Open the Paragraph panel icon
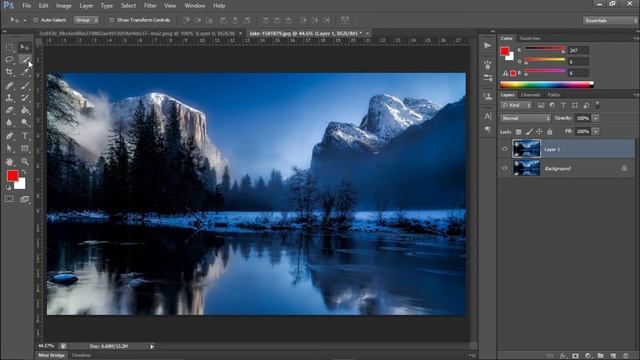The height and width of the screenshot is (360, 640). [x=487, y=129]
